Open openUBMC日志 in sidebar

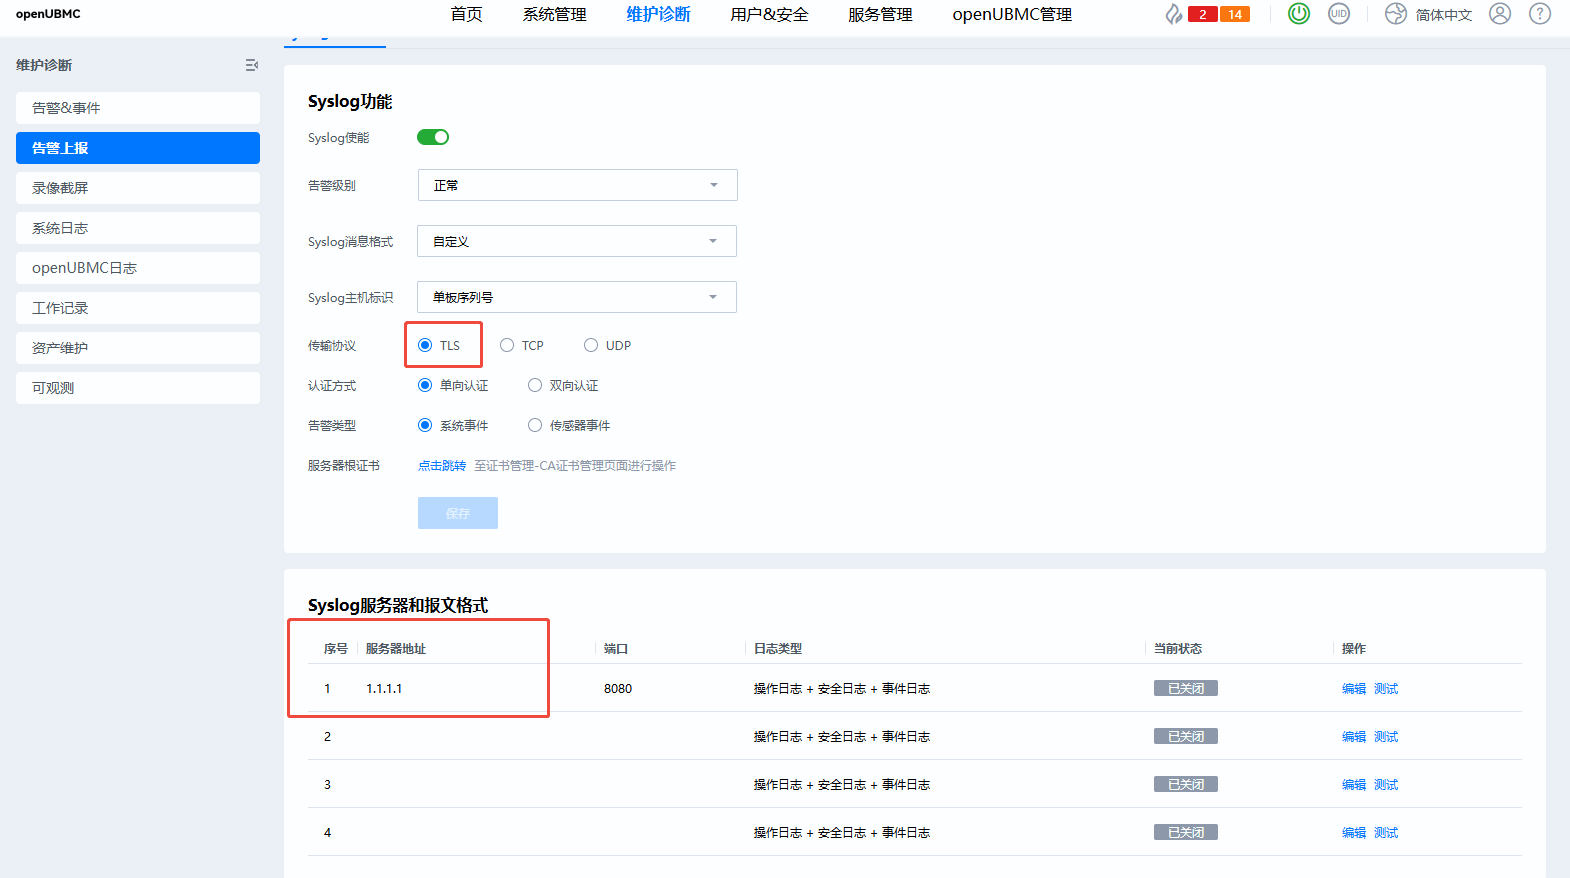(x=138, y=268)
